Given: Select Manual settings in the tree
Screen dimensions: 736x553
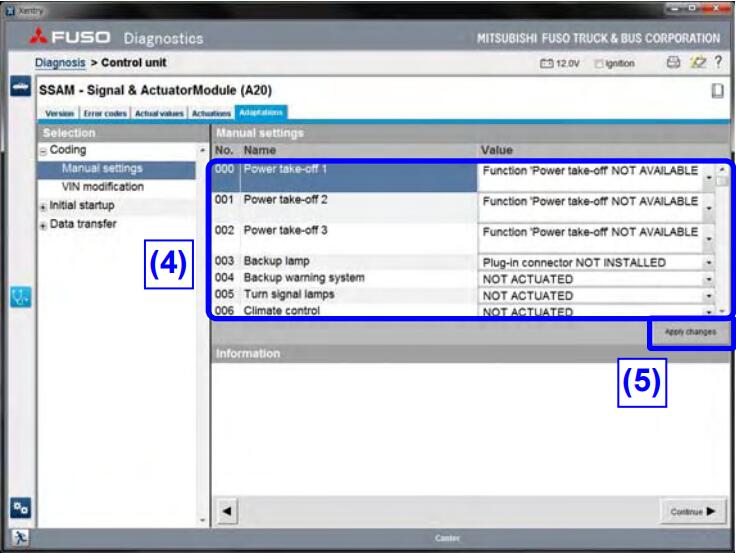Looking at the screenshot, I should click(x=102, y=168).
